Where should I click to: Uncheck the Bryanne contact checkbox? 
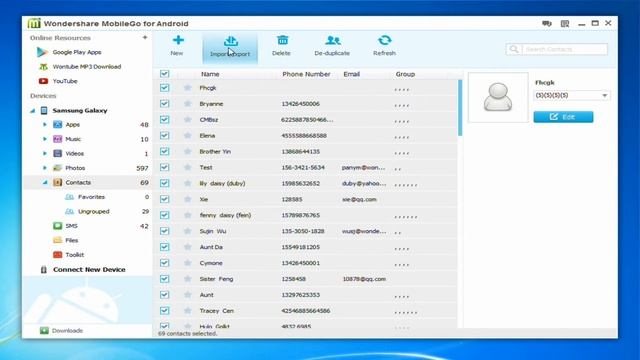(x=164, y=104)
